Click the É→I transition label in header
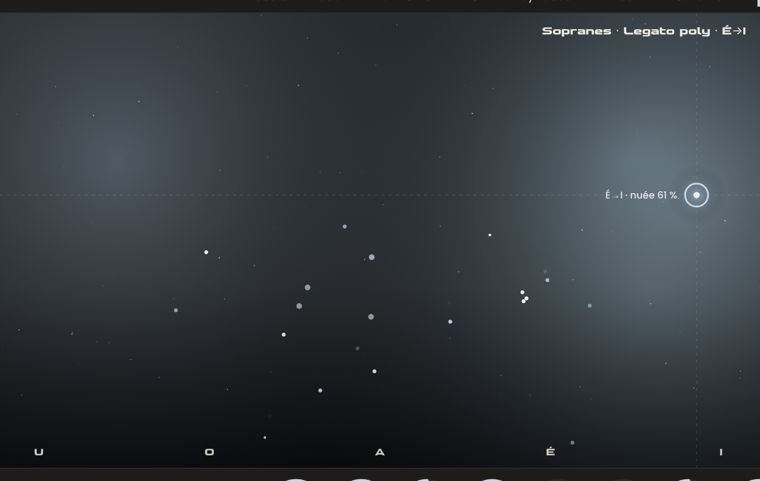Image resolution: width=760 pixels, height=481 pixels. click(x=734, y=31)
